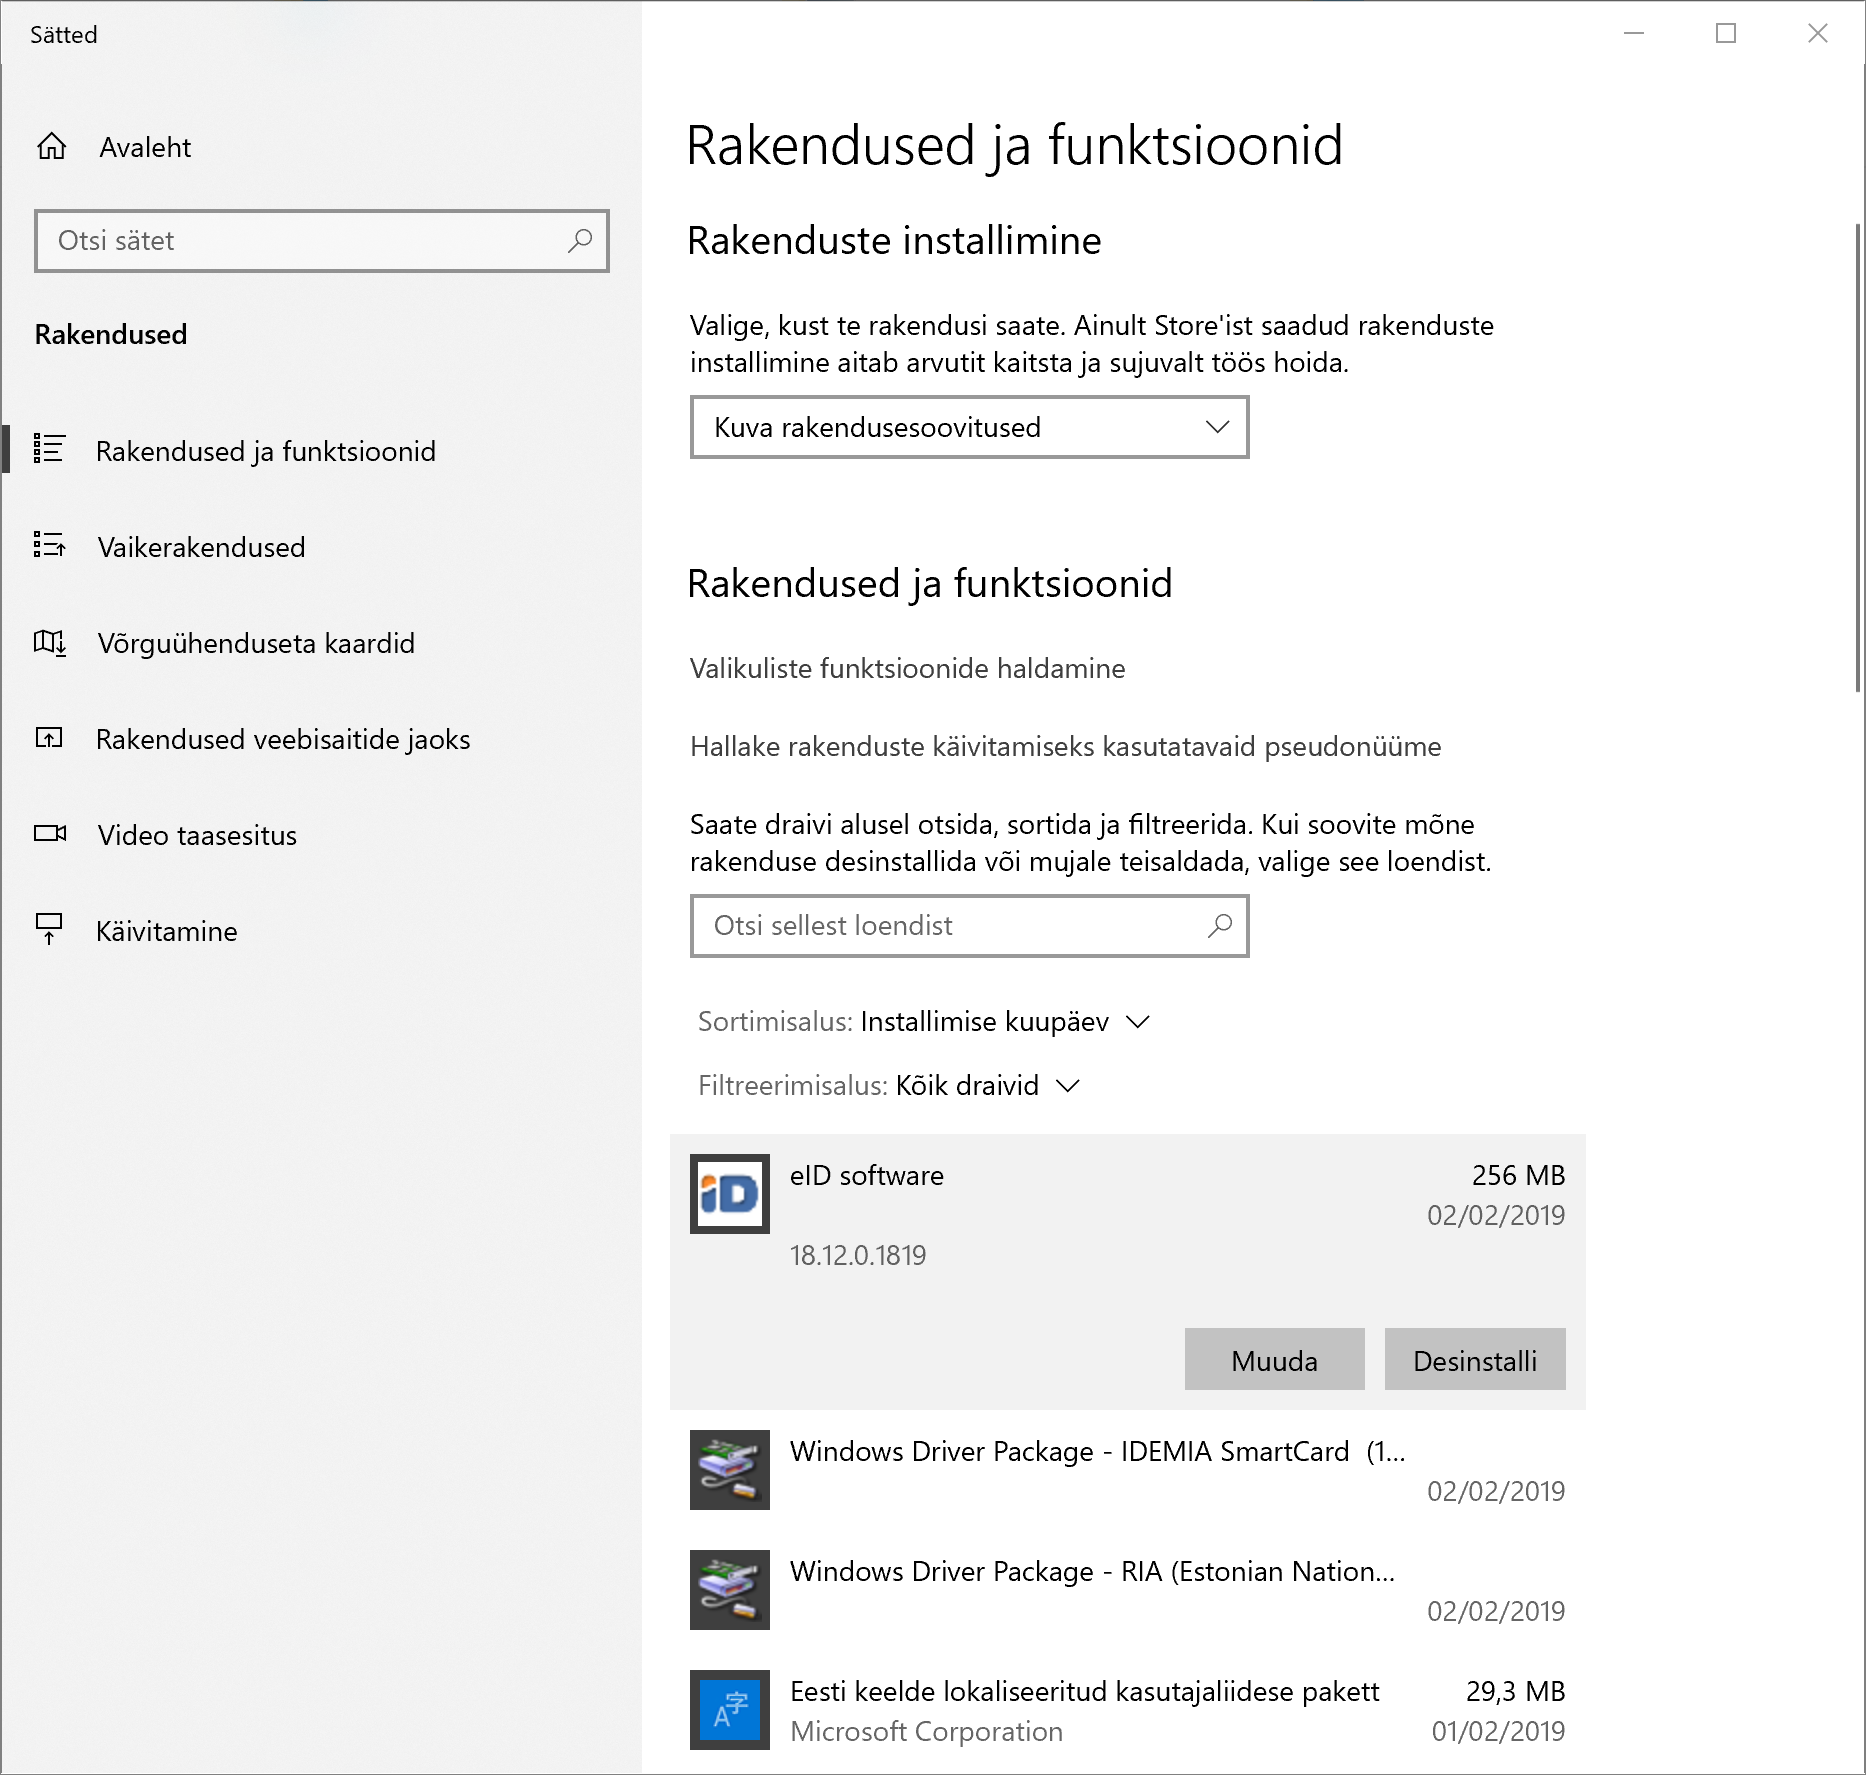Viewport: 1866px width, 1775px height.
Task: Select the Video taasesitus camera icon
Action: [51, 835]
